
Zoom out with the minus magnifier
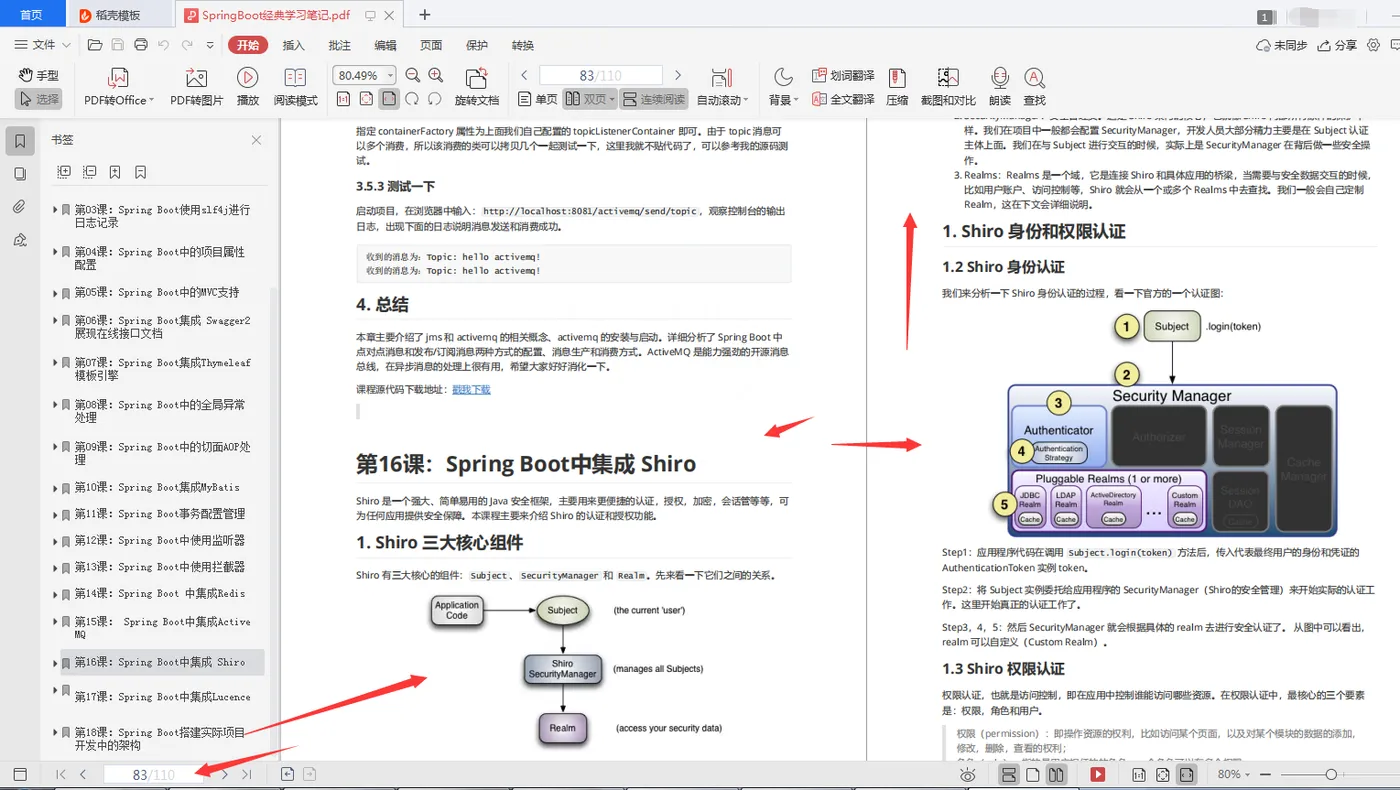point(413,75)
